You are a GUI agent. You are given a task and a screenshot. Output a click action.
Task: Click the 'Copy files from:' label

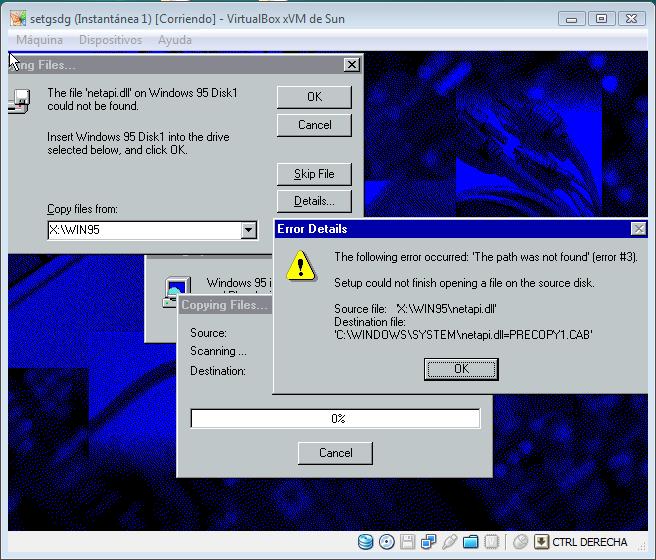(82, 209)
